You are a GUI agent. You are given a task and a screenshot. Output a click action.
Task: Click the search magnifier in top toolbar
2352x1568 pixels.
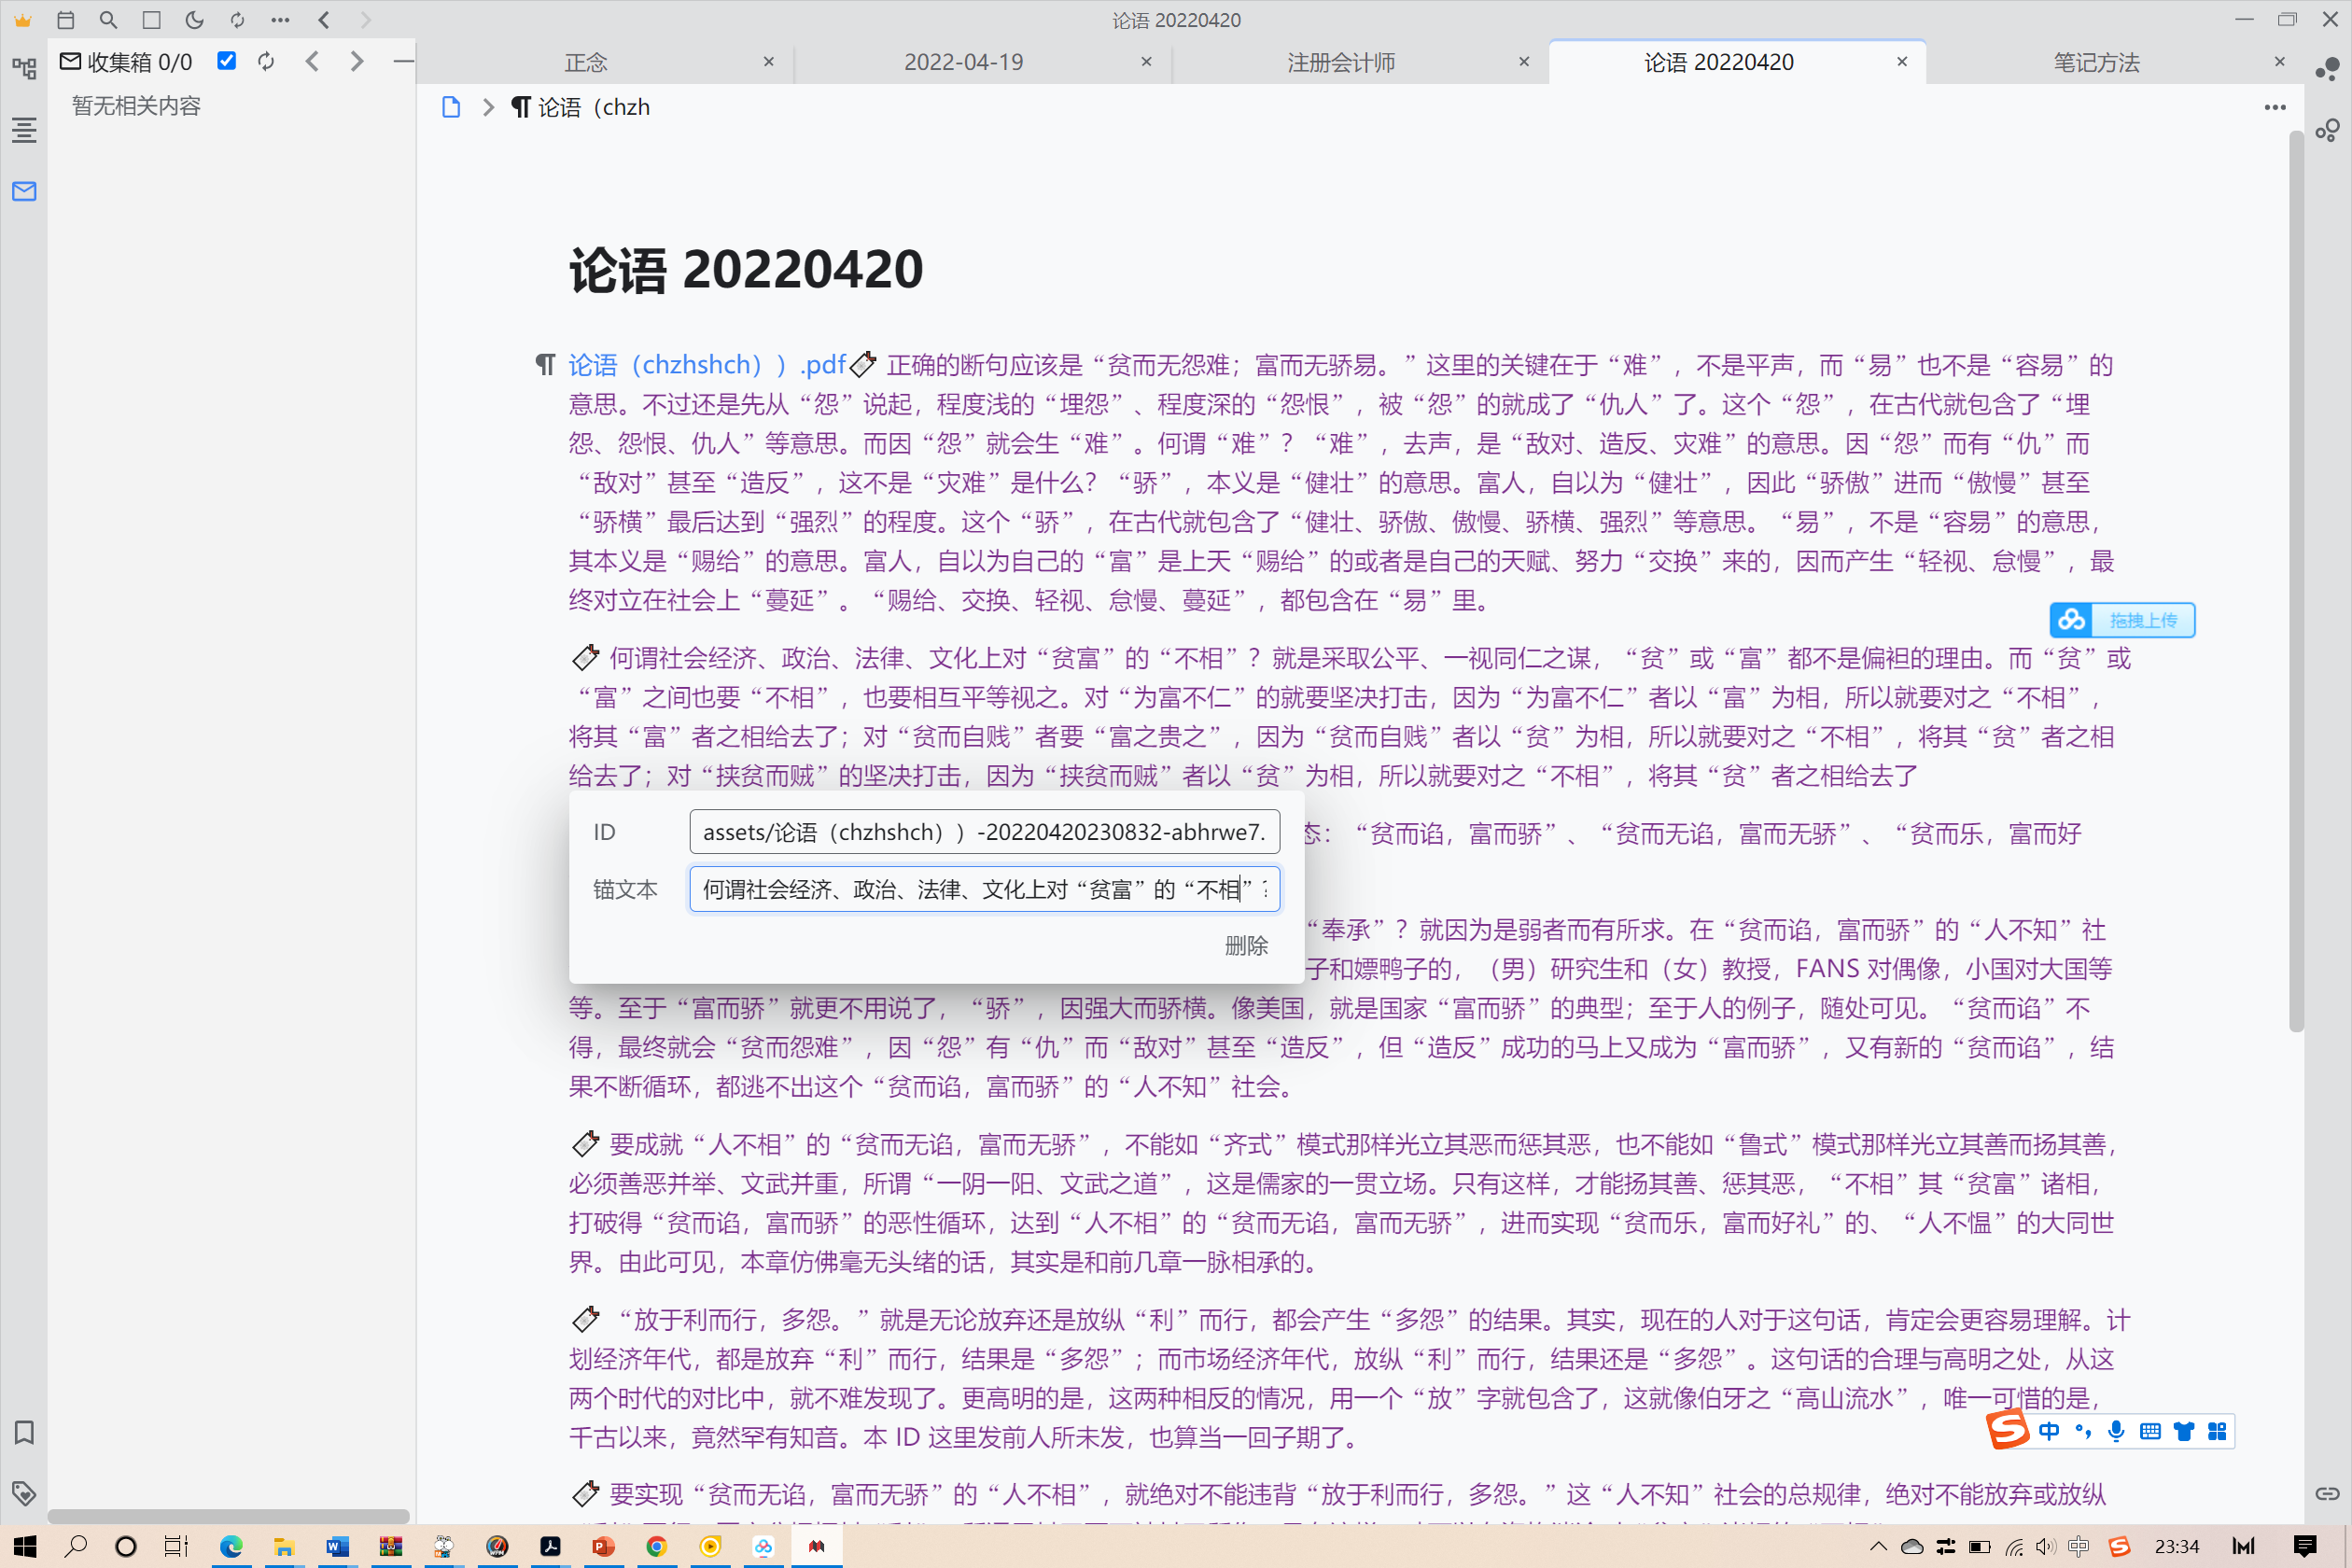(x=109, y=20)
